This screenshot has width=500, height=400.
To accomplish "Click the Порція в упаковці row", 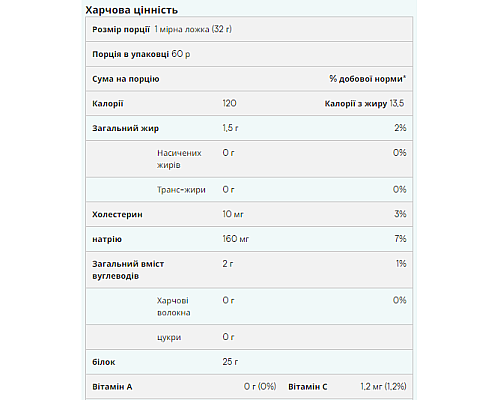I will [249, 54].
